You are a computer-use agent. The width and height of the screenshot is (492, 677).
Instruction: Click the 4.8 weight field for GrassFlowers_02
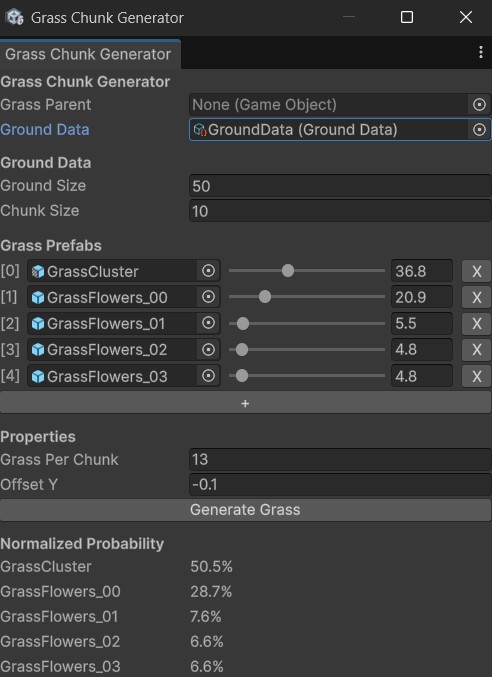(x=422, y=349)
